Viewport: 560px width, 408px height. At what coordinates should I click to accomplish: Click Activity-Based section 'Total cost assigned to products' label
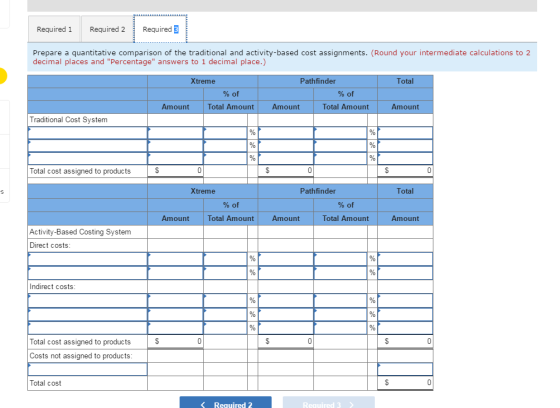pos(80,342)
